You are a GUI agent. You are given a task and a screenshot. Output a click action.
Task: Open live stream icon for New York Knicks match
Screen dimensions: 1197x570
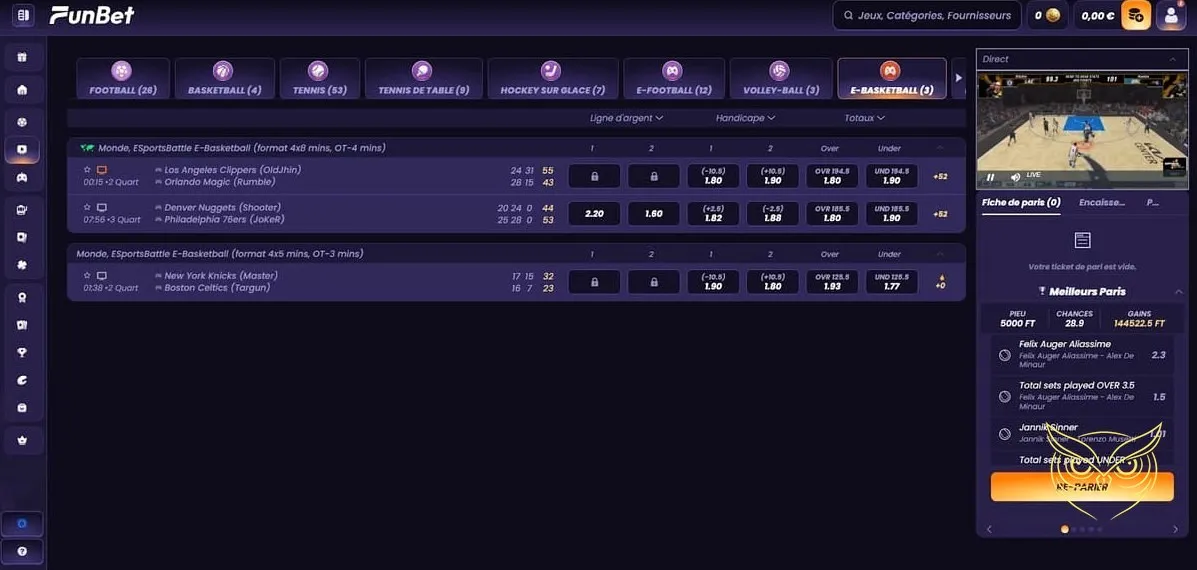click(102, 275)
